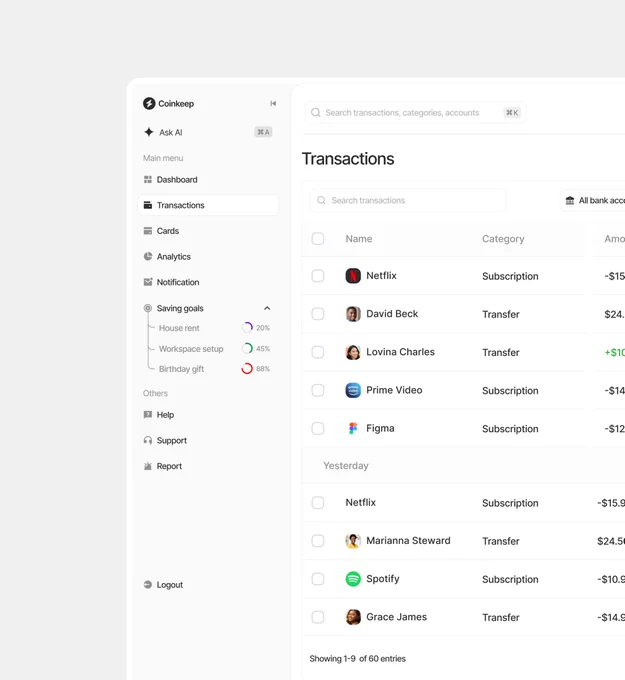Click the Transactions wallet icon

[x=148, y=205]
